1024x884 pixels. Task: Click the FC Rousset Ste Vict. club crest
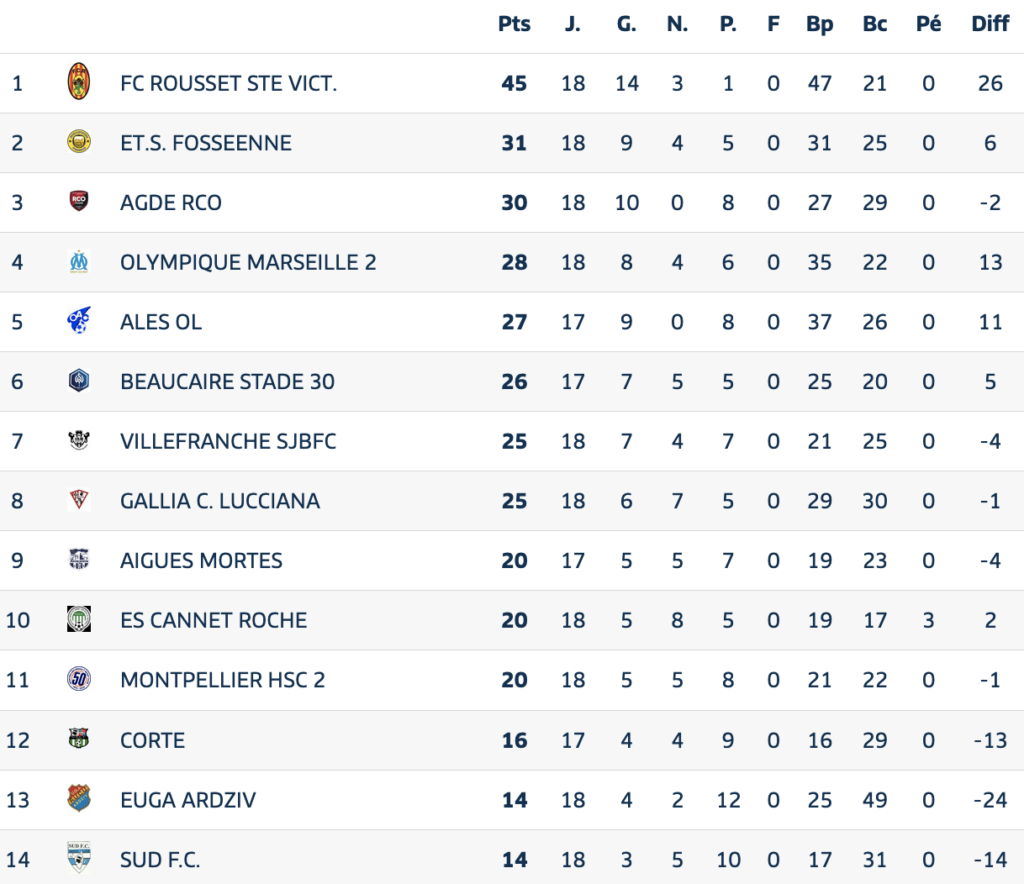pos(79,82)
